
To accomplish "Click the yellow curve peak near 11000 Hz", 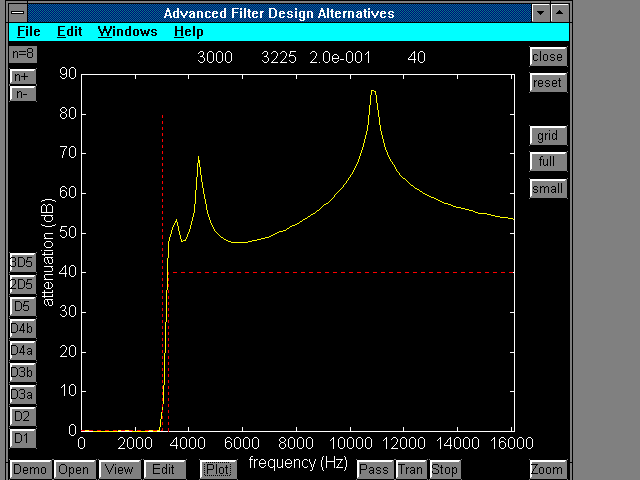I will tap(373, 91).
